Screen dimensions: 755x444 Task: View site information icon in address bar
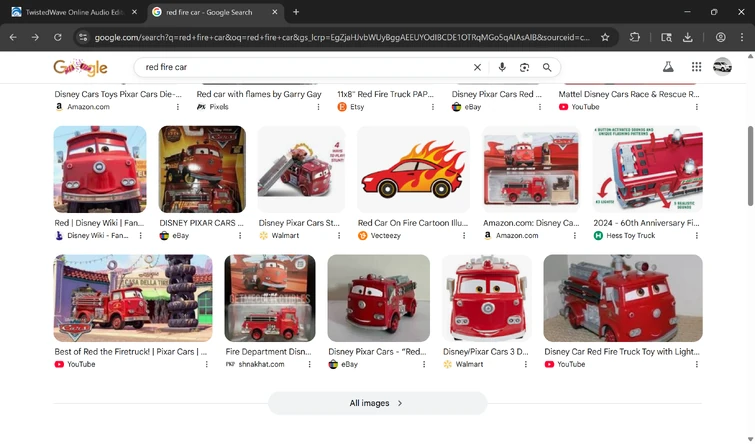[x=83, y=37]
